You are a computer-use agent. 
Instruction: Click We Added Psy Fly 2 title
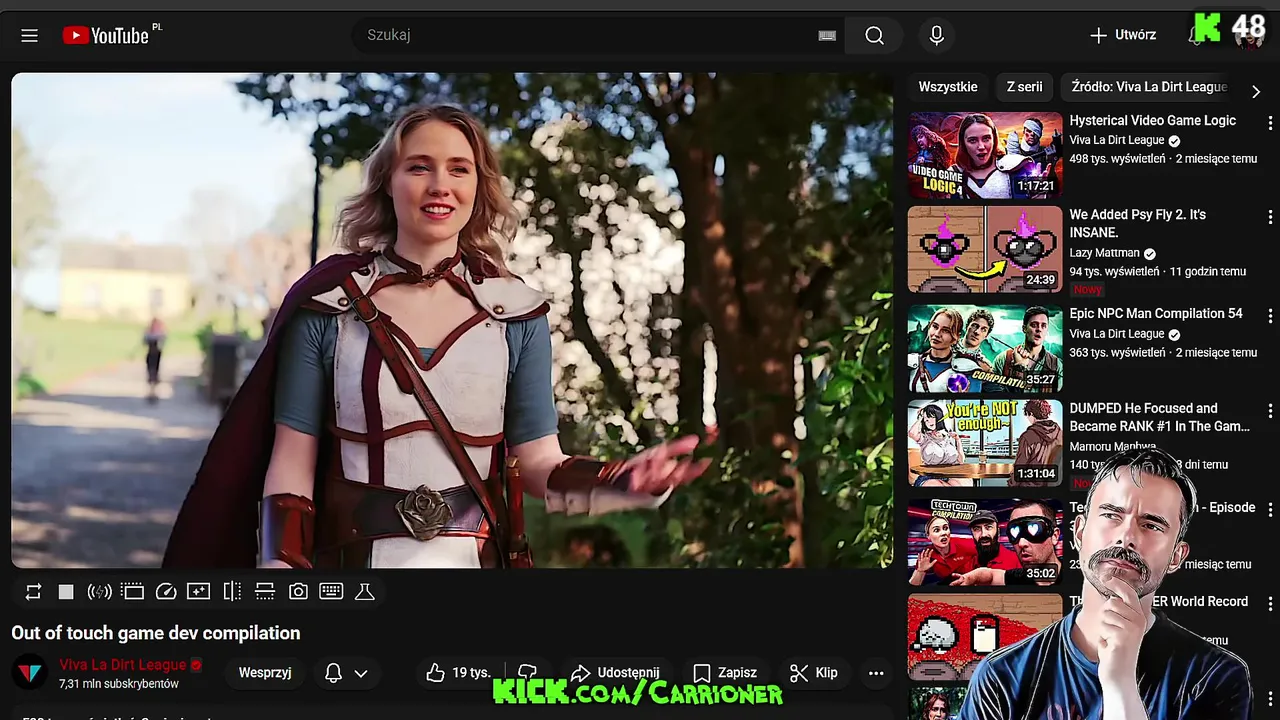pos(1138,223)
